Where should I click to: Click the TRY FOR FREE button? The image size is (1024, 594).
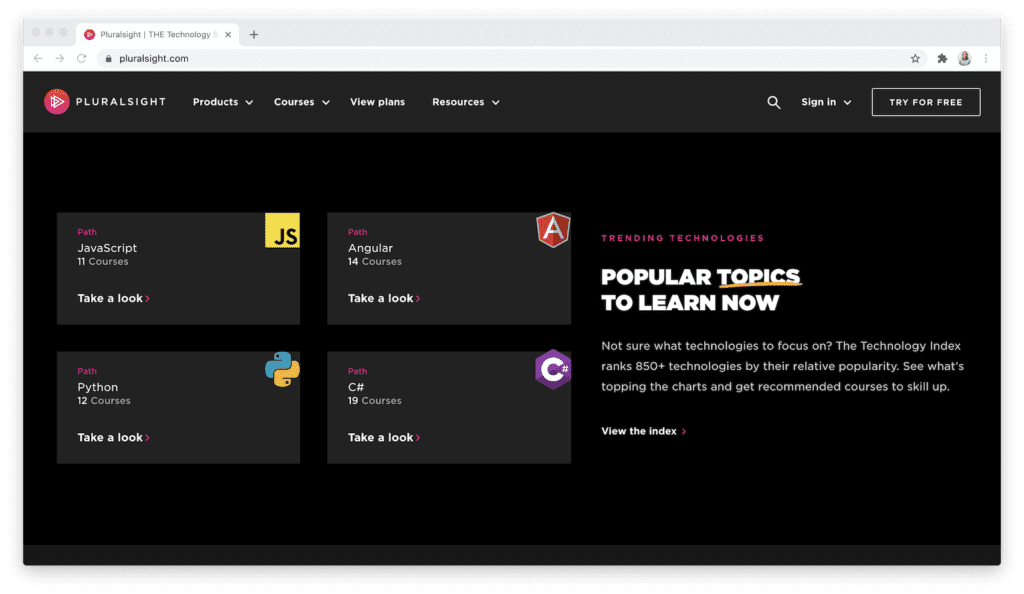click(925, 102)
